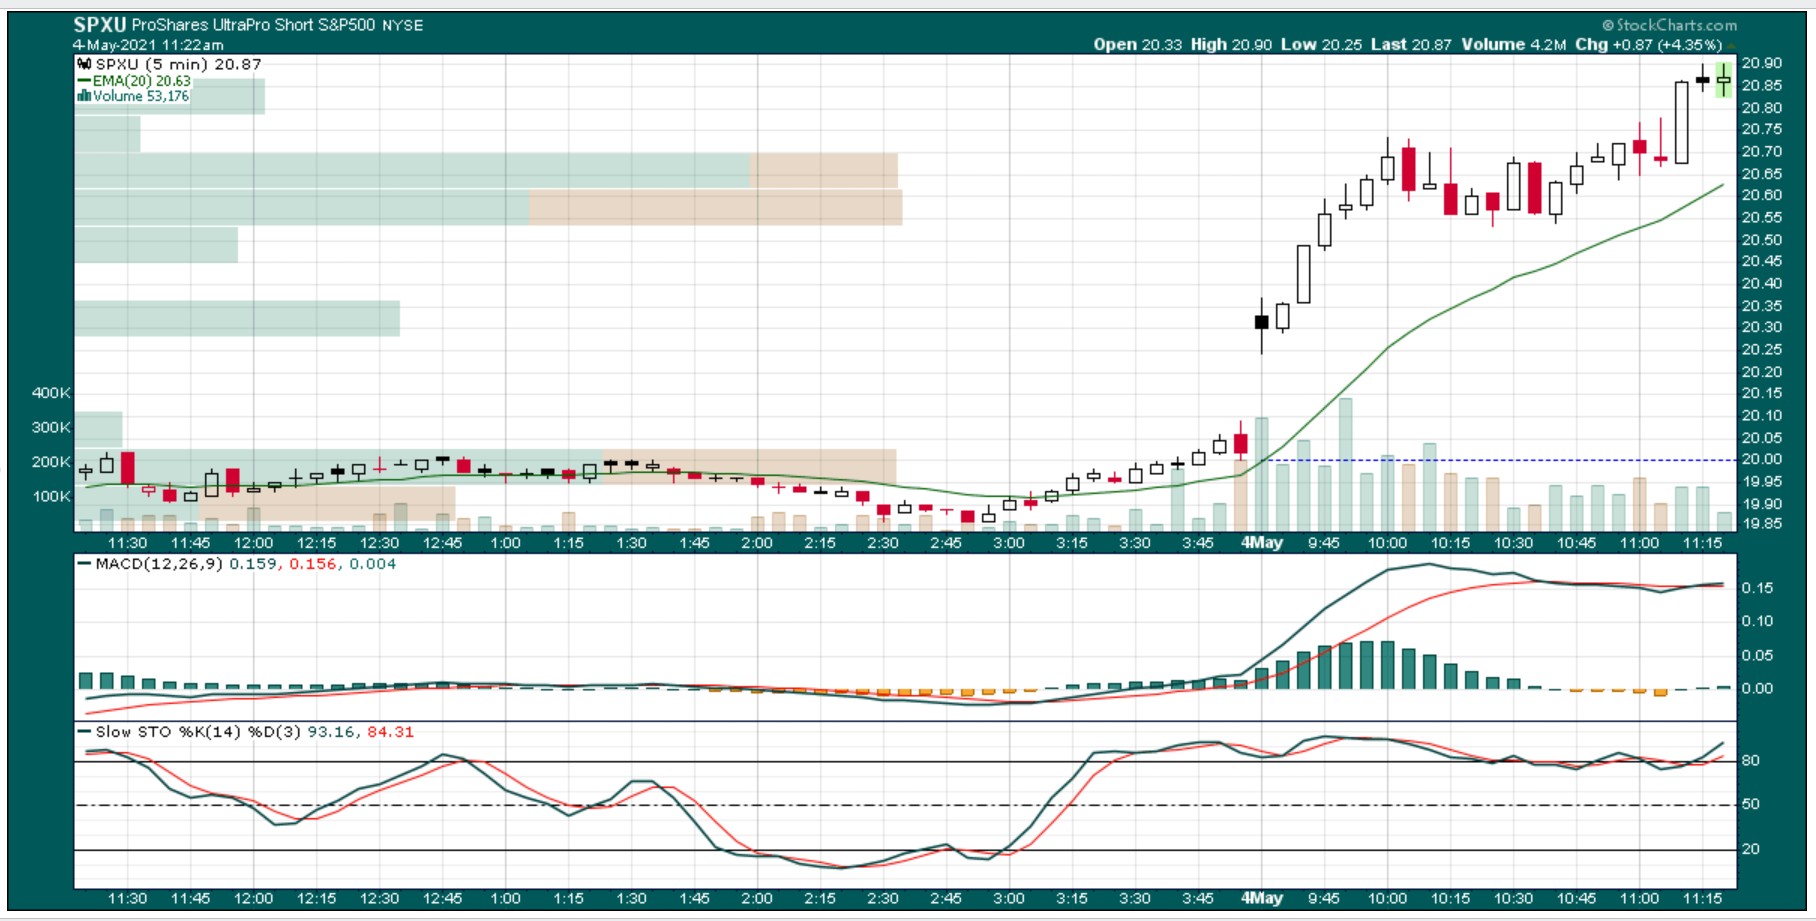Viewport: 1816px width, 921px height.
Task: Open the StockCharts.com credit text
Action: (1669, 25)
